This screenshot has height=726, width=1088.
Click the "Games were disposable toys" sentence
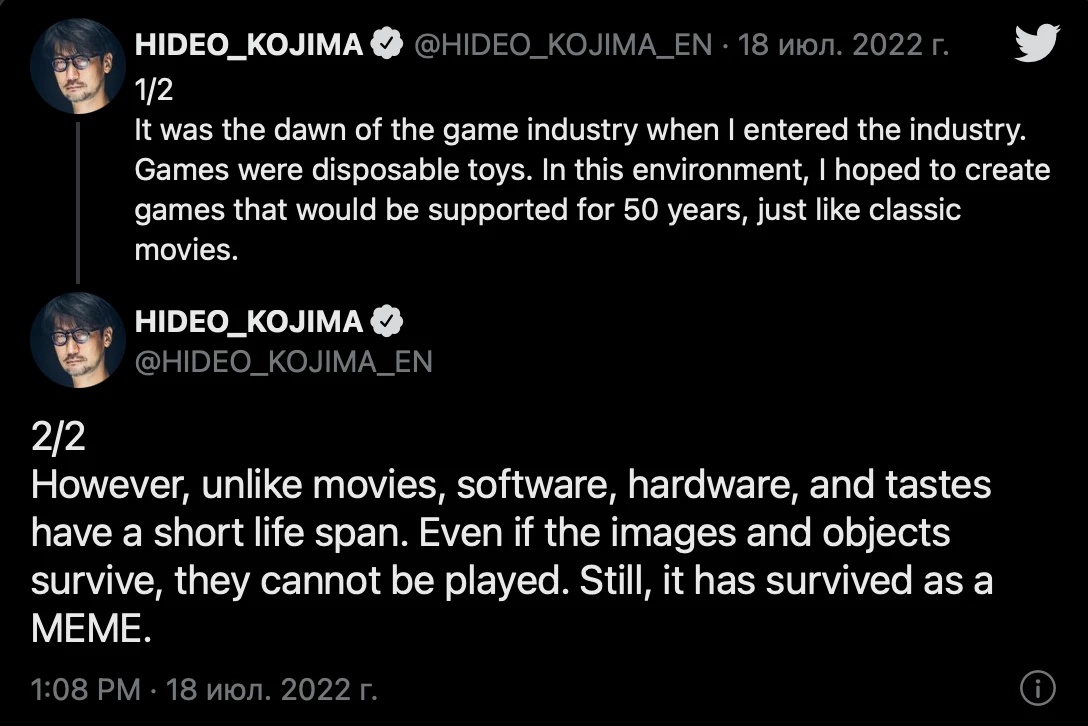pos(334,170)
